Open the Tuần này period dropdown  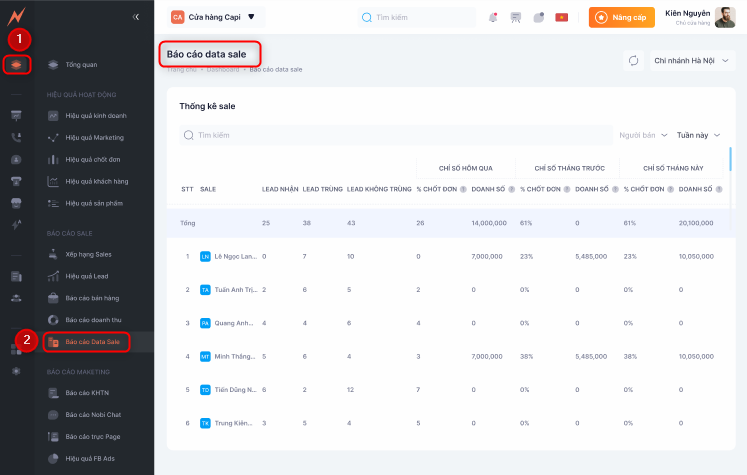pyautogui.click(x=699, y=135)
